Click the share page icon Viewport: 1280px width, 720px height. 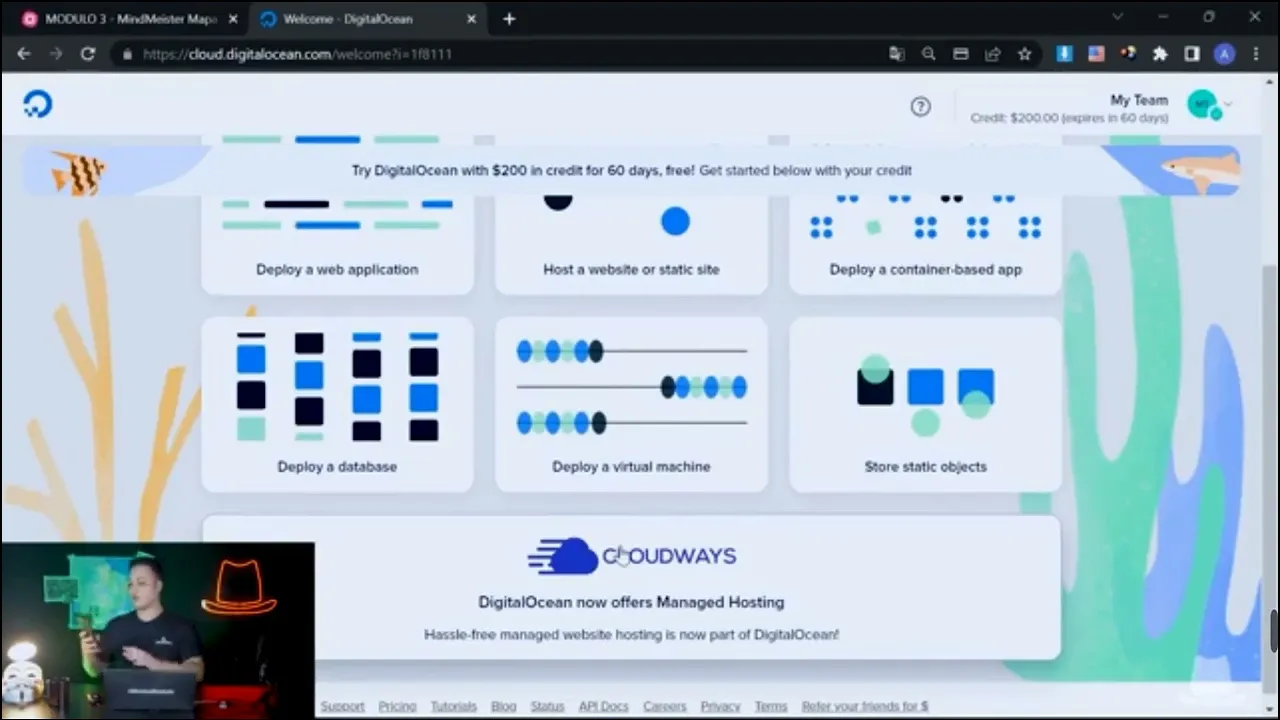pyautogui.click(x=993, y=54)
